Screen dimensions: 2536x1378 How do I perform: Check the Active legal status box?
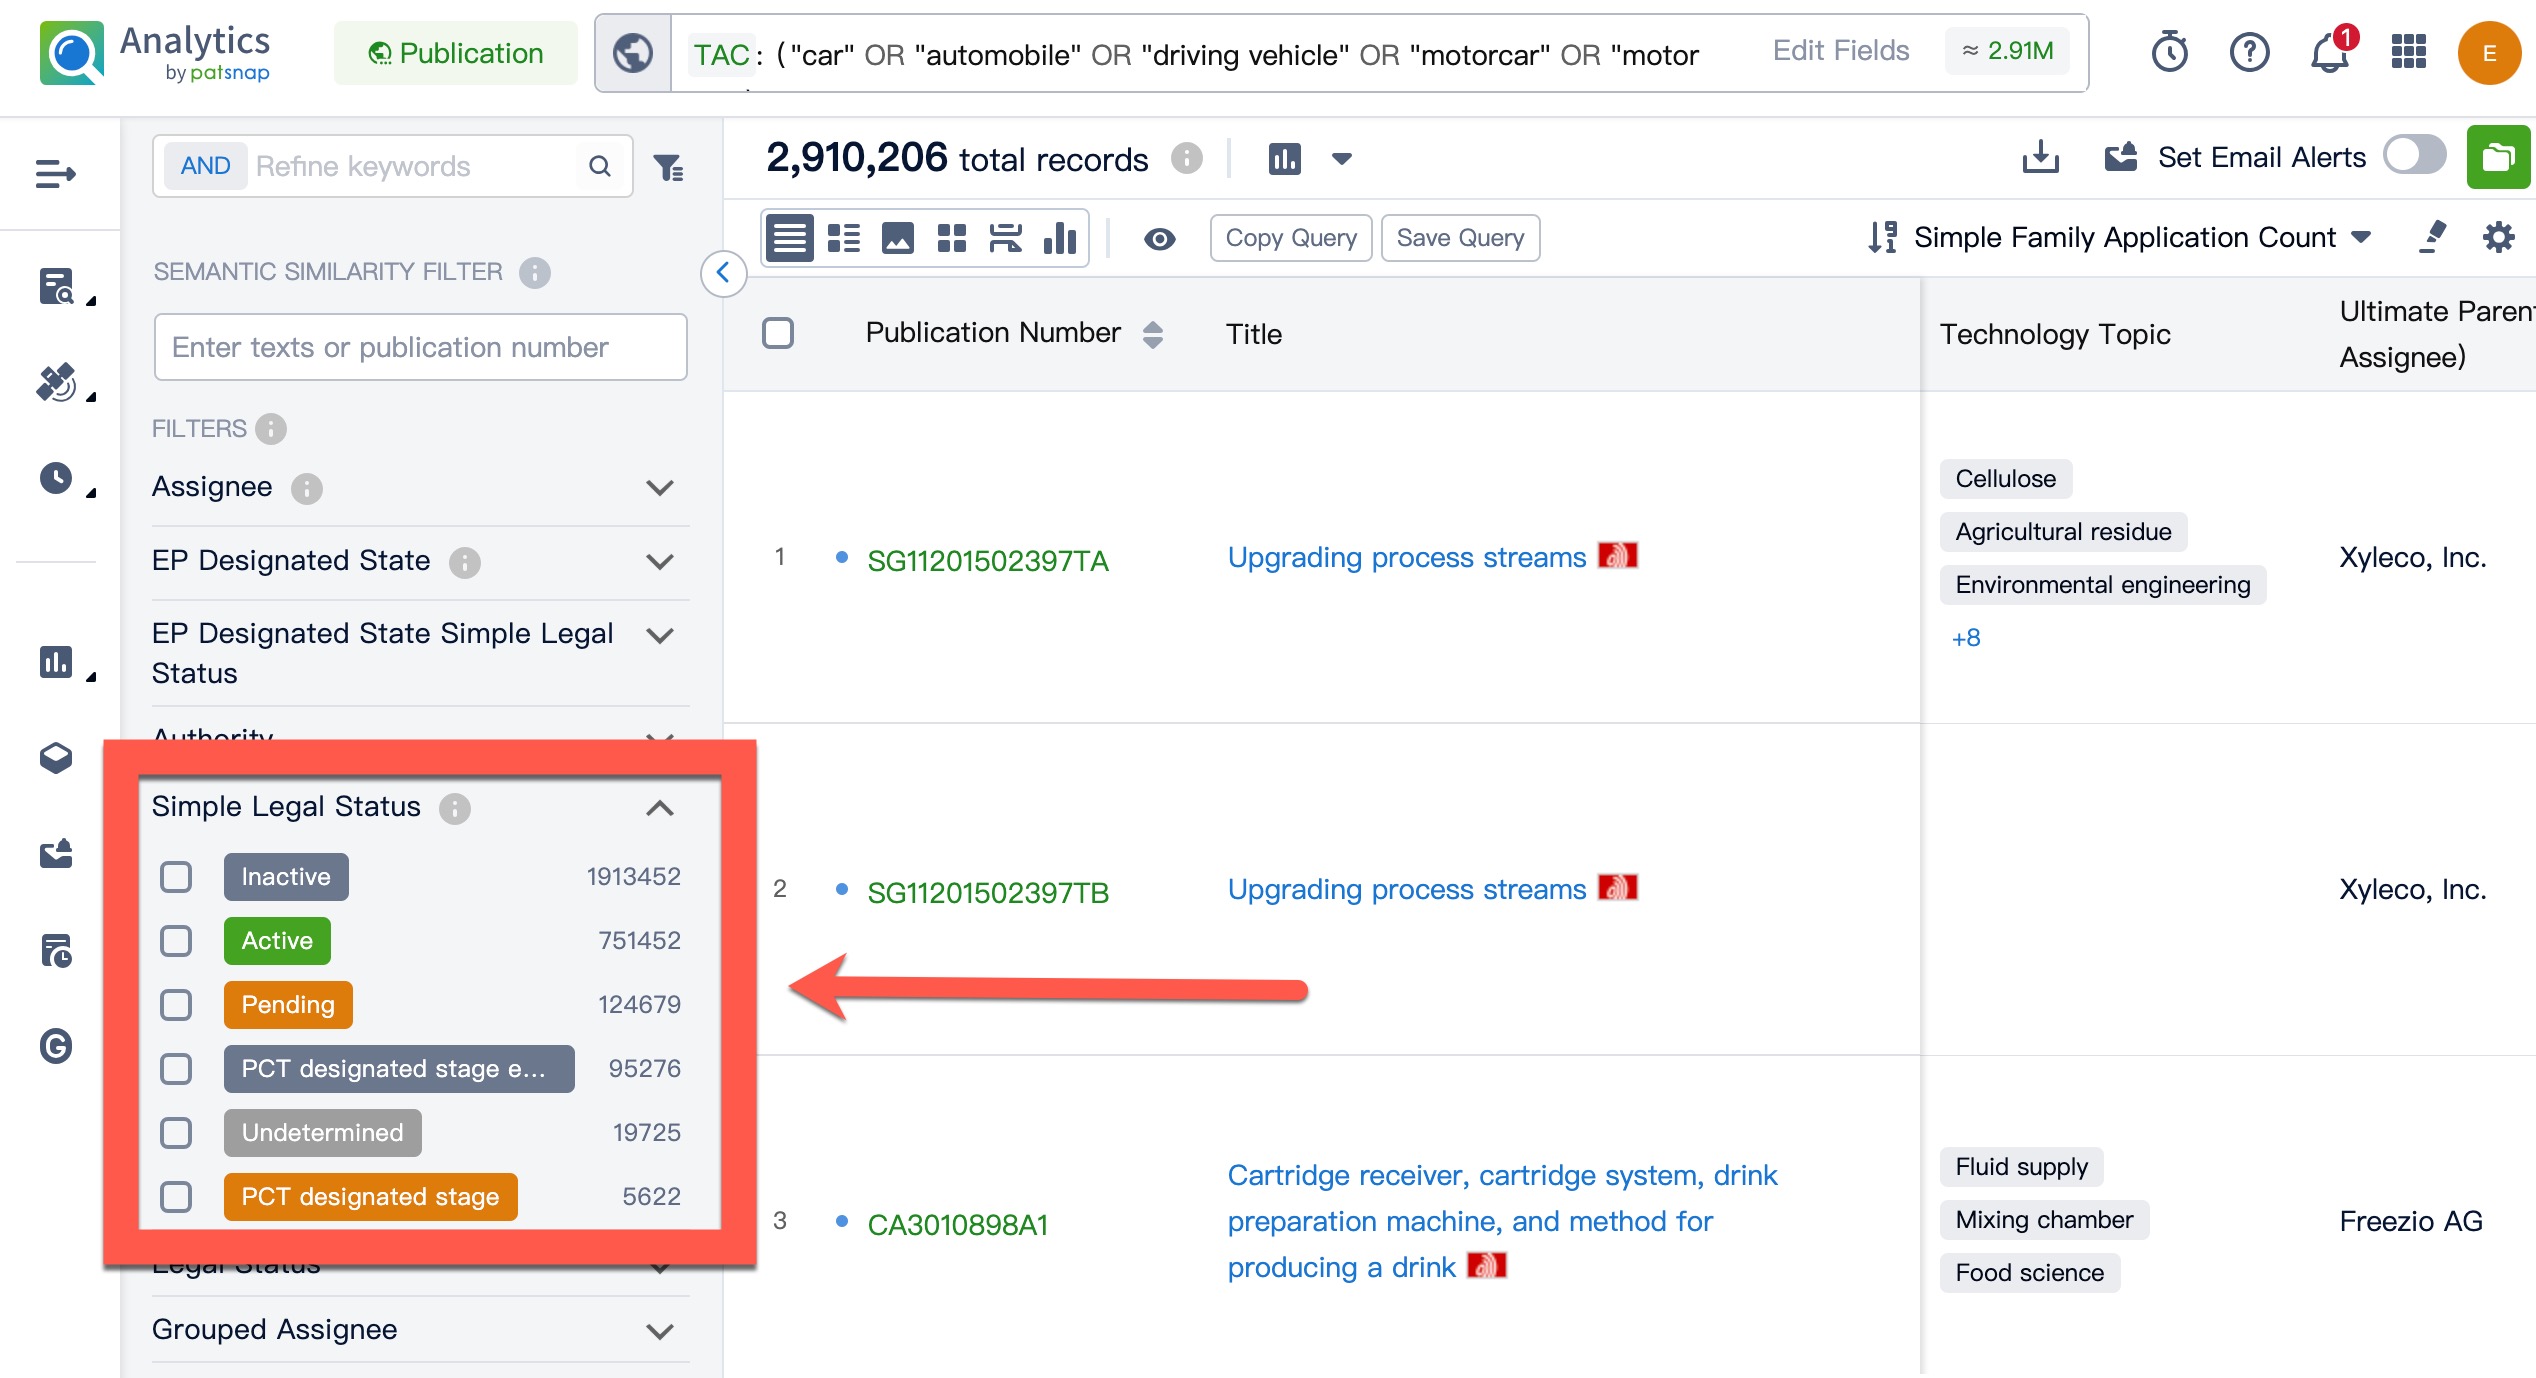coord(176,941)
